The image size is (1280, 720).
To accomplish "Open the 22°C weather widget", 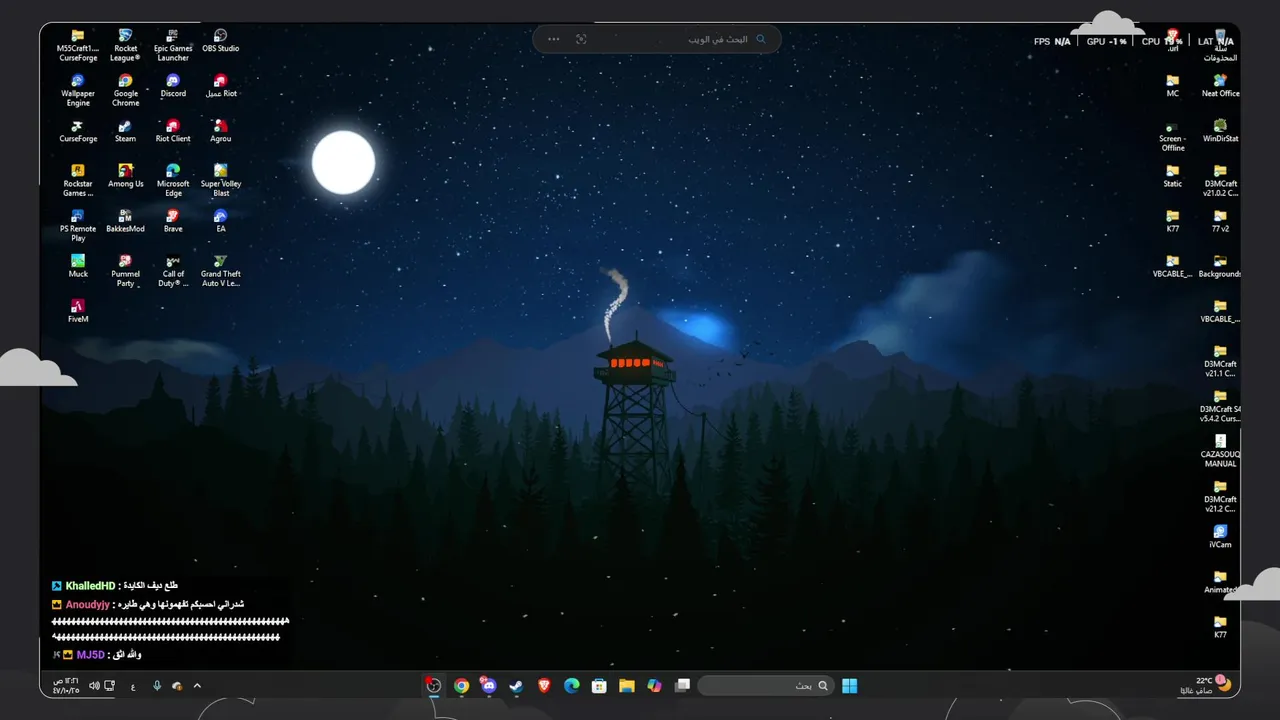I will [1205, 686].
